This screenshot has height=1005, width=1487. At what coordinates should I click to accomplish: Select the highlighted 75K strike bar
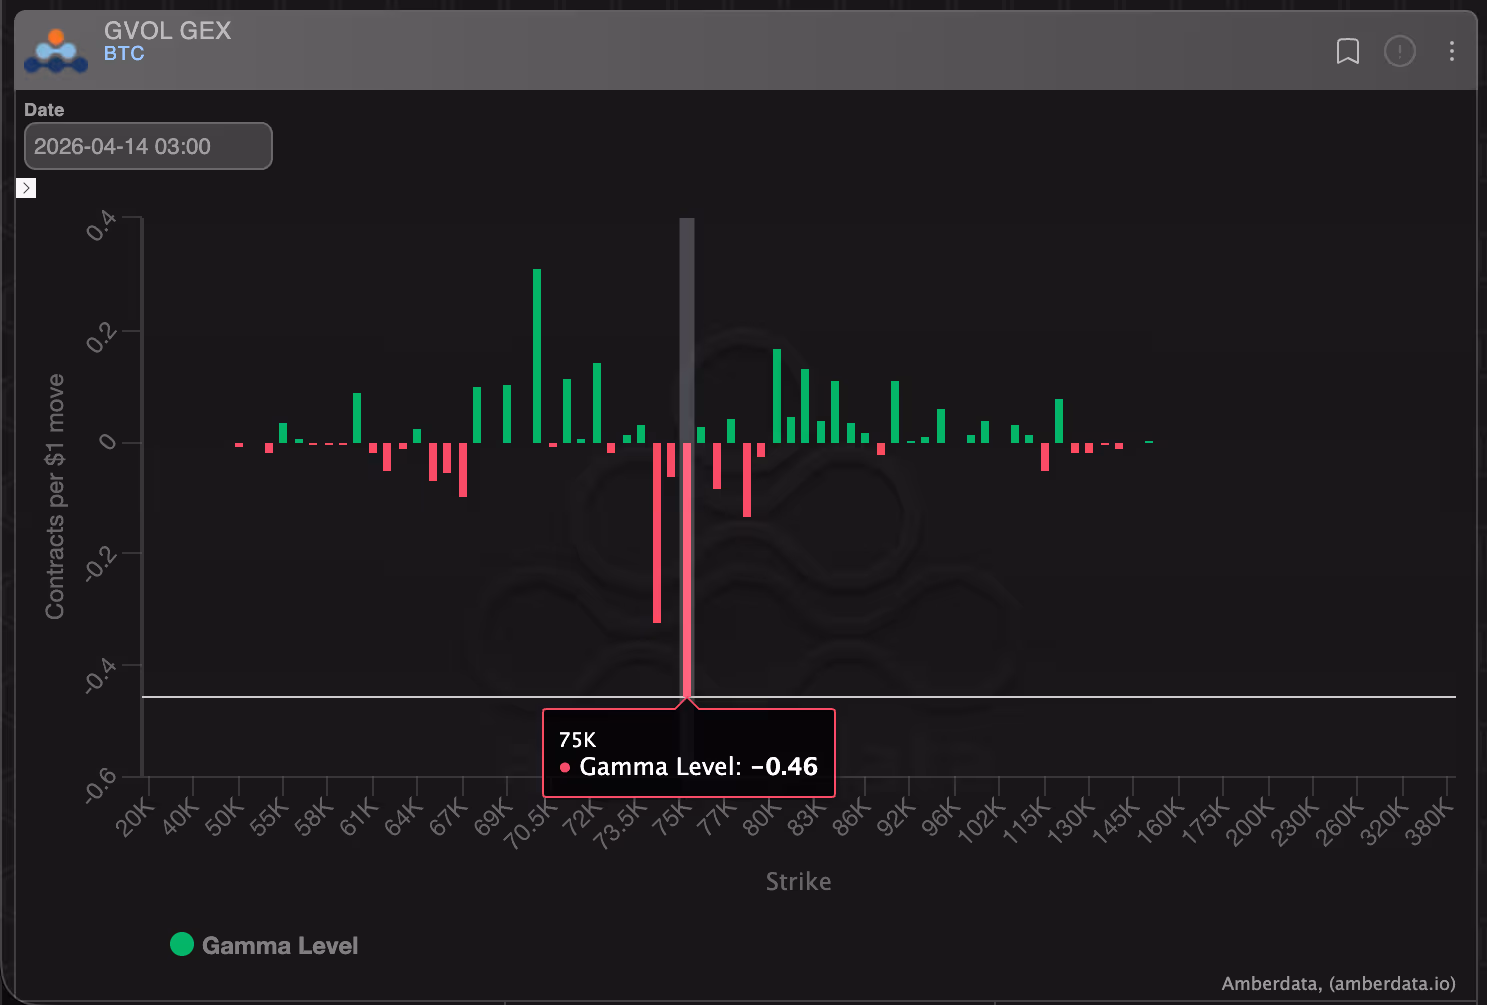(x=686, y=570)
